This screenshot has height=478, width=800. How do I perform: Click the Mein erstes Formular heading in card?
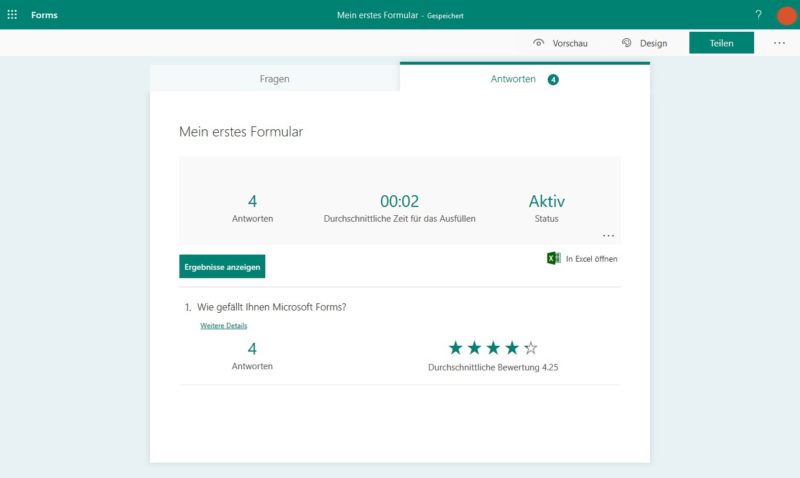click(241, 132)
